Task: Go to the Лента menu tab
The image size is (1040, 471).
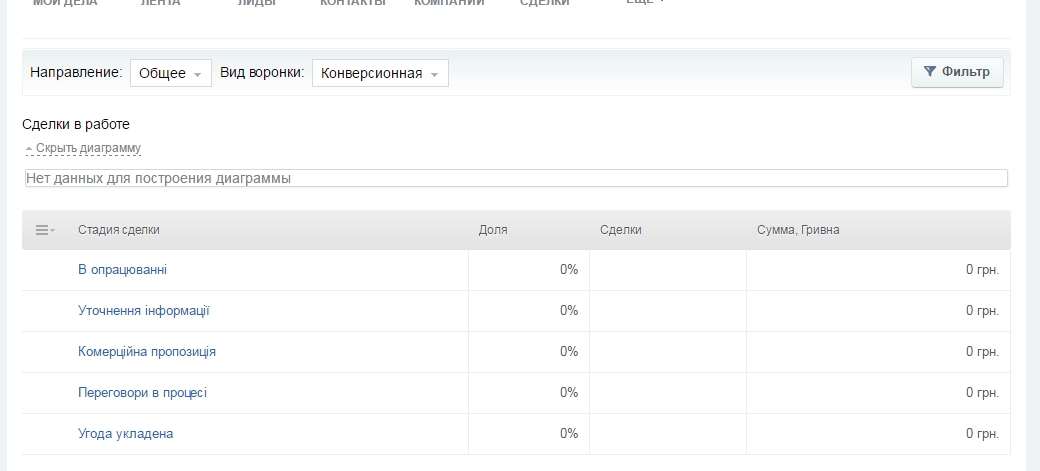Action: point(160,3)
